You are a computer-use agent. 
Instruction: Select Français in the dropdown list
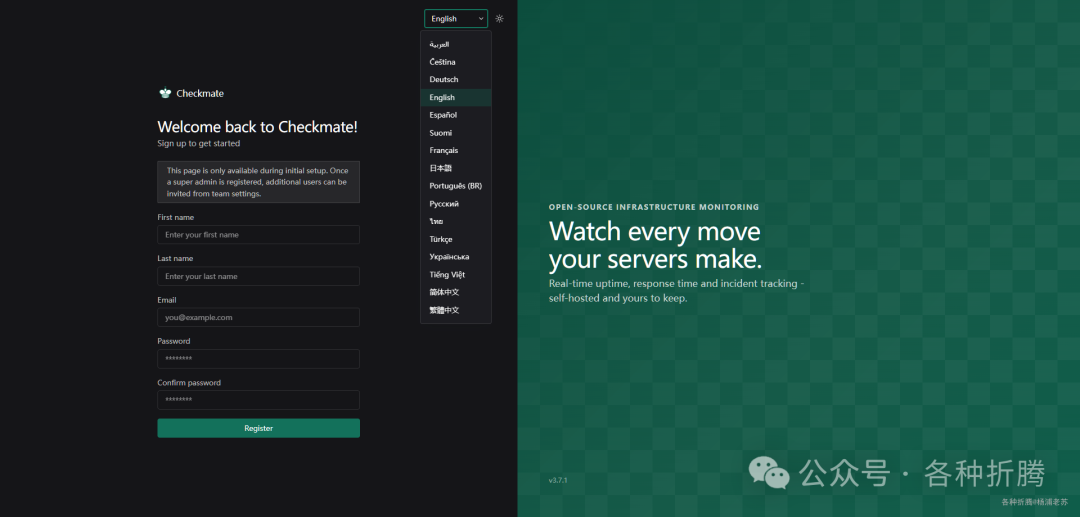456,150
